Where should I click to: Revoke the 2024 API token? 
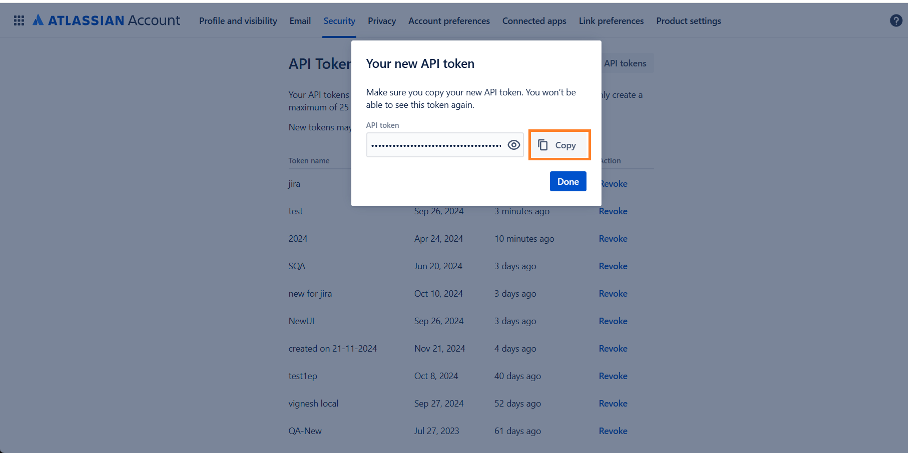pos(613,239)
